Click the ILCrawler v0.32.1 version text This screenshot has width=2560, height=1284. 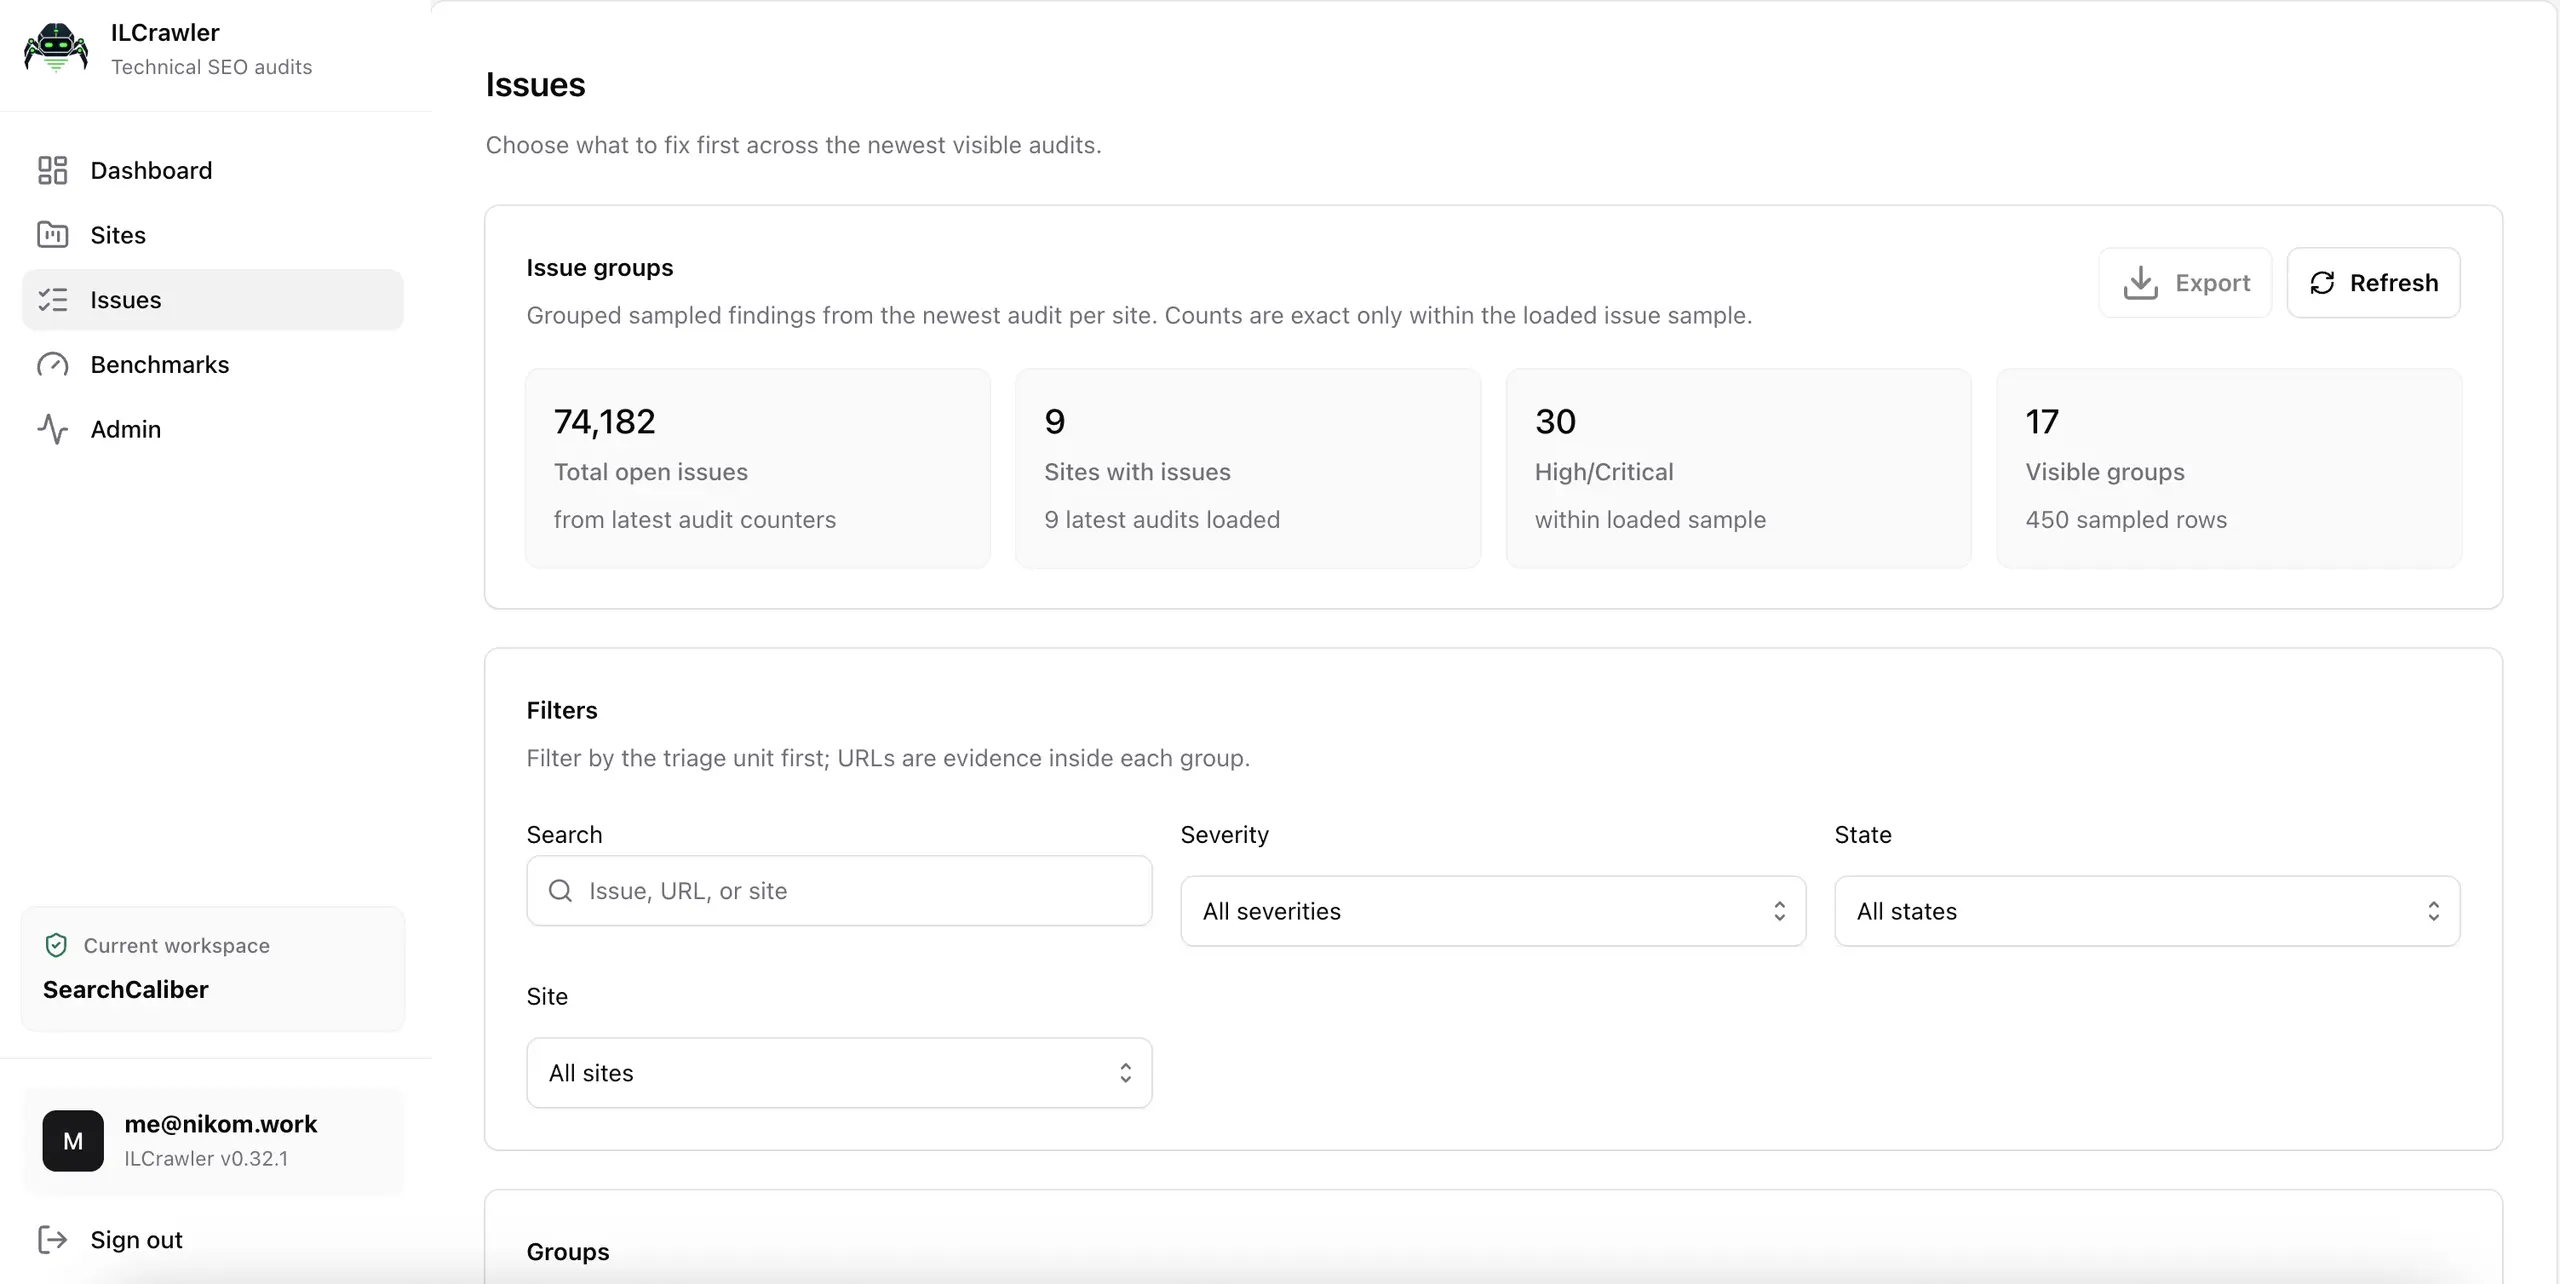coord(206,1158)
